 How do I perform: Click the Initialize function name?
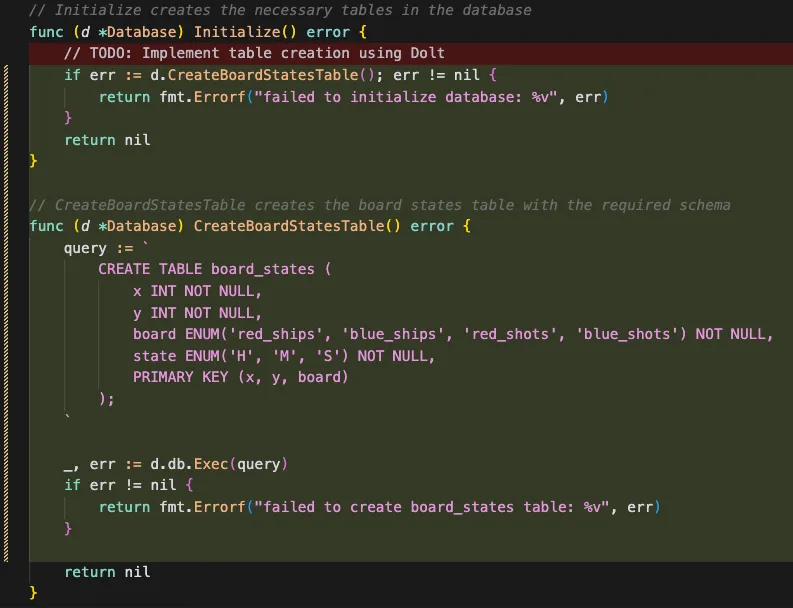[x=235, y=31]
